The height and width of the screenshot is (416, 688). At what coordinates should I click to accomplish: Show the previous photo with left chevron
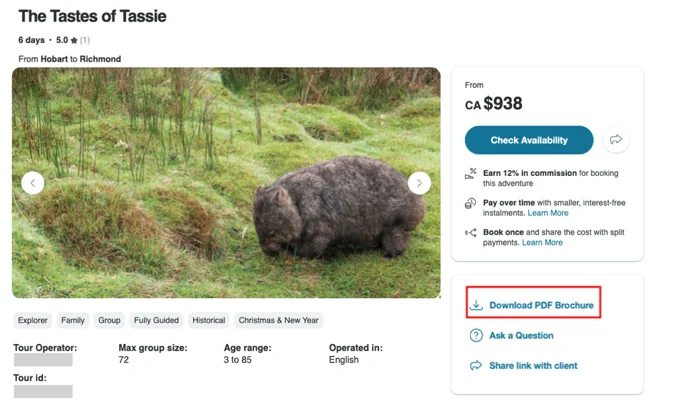[33, 183]
